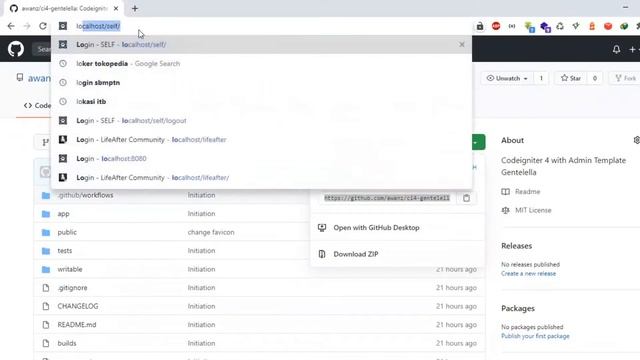640x360 pixels.
Task: Switch to the Code tab
Action: (37, 105)
